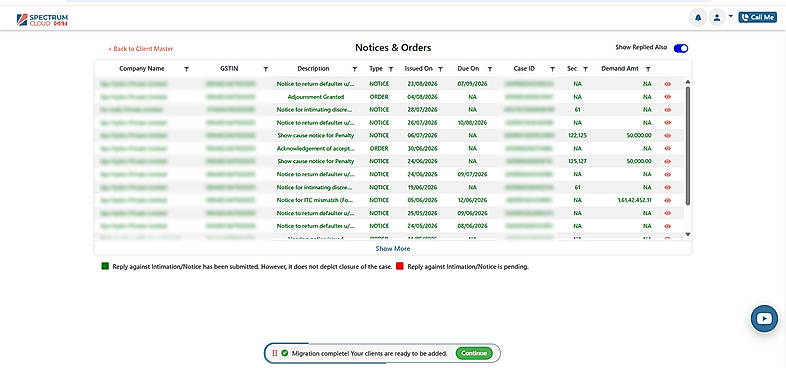Image resolution: width=786 pixels, height=368 pixels.
Task: Open the Issued On column filter
Action: [x=440, y=69]
